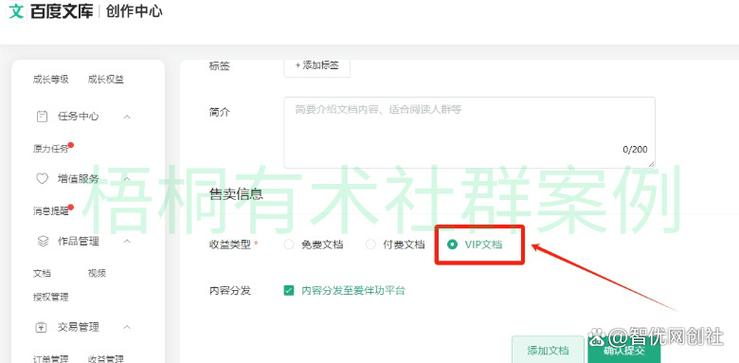Open 原力任务 in sidebar
The width and height of the screenshot is (739, 363).
pos(51,148)
